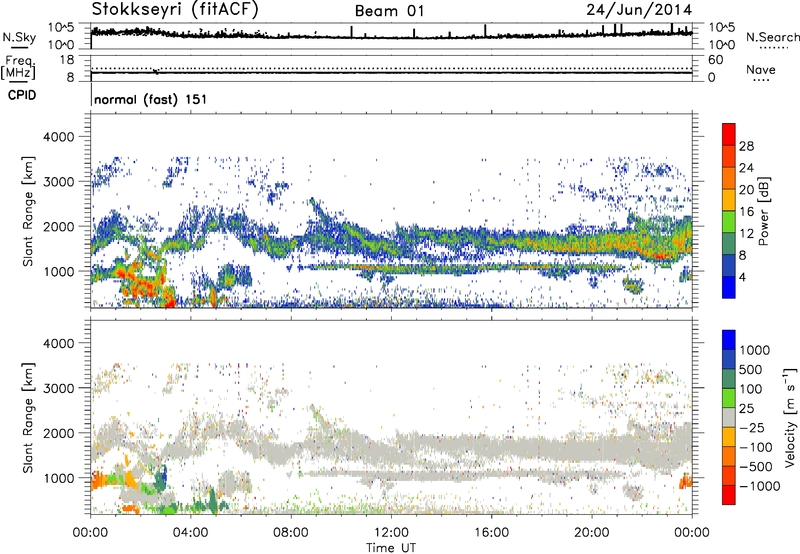Click the 'normal (fast) 151' text
This screenshot has width=800, height=554.
pyautogui.click(x=151, y=99)
